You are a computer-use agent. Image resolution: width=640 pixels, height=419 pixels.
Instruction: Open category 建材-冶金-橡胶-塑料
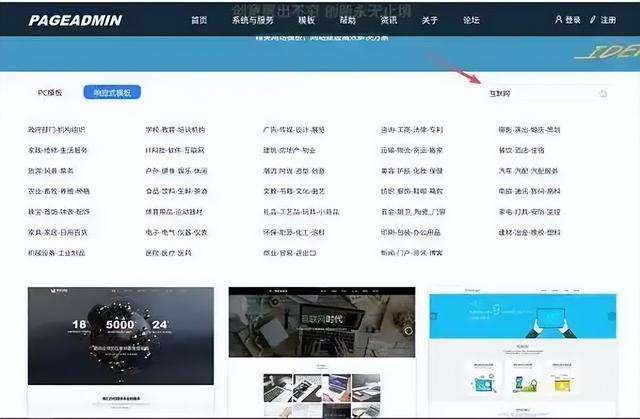(x=529, y=233)
